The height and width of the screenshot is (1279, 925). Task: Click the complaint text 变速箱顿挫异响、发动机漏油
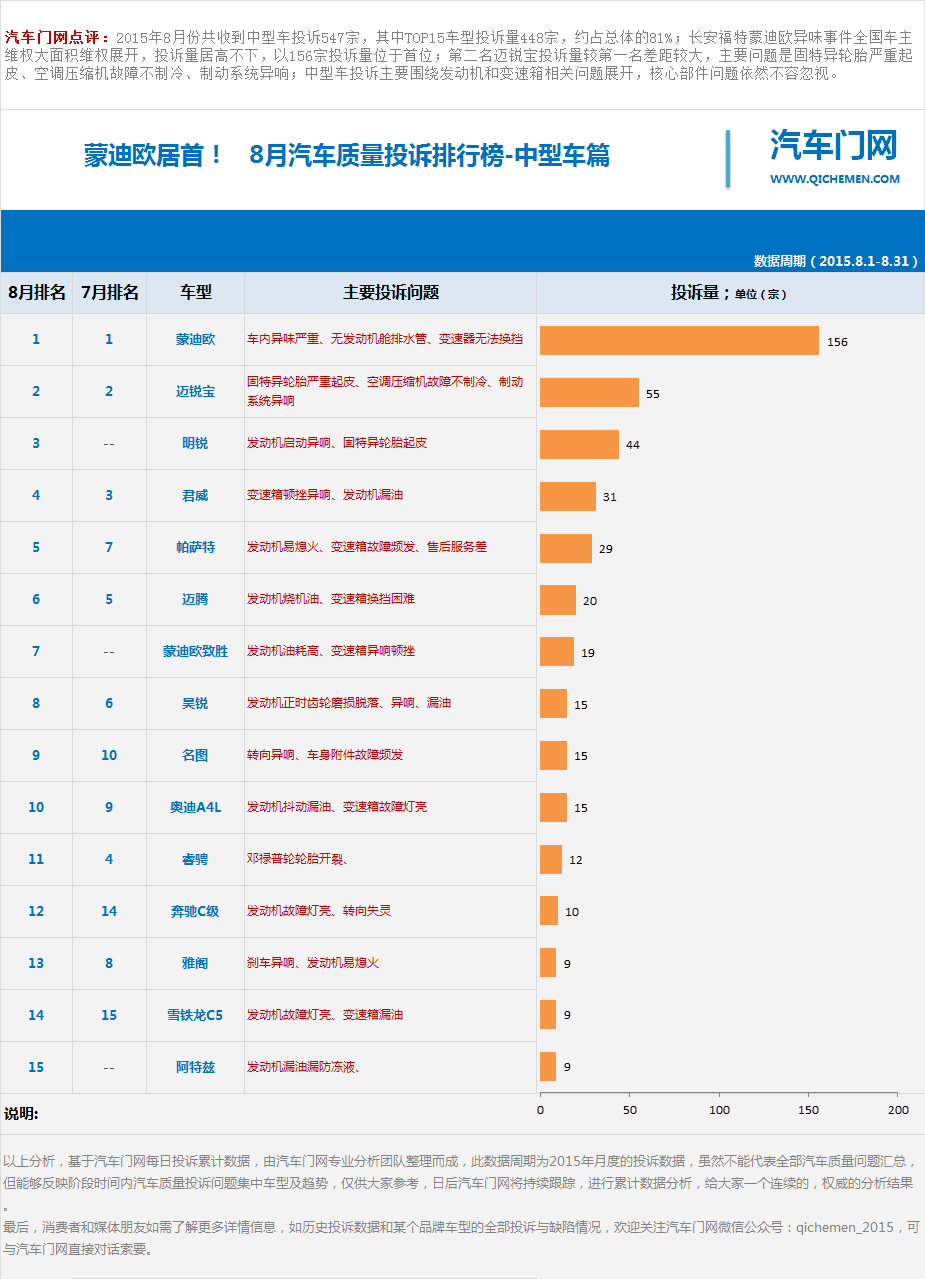tap(325, 495)
